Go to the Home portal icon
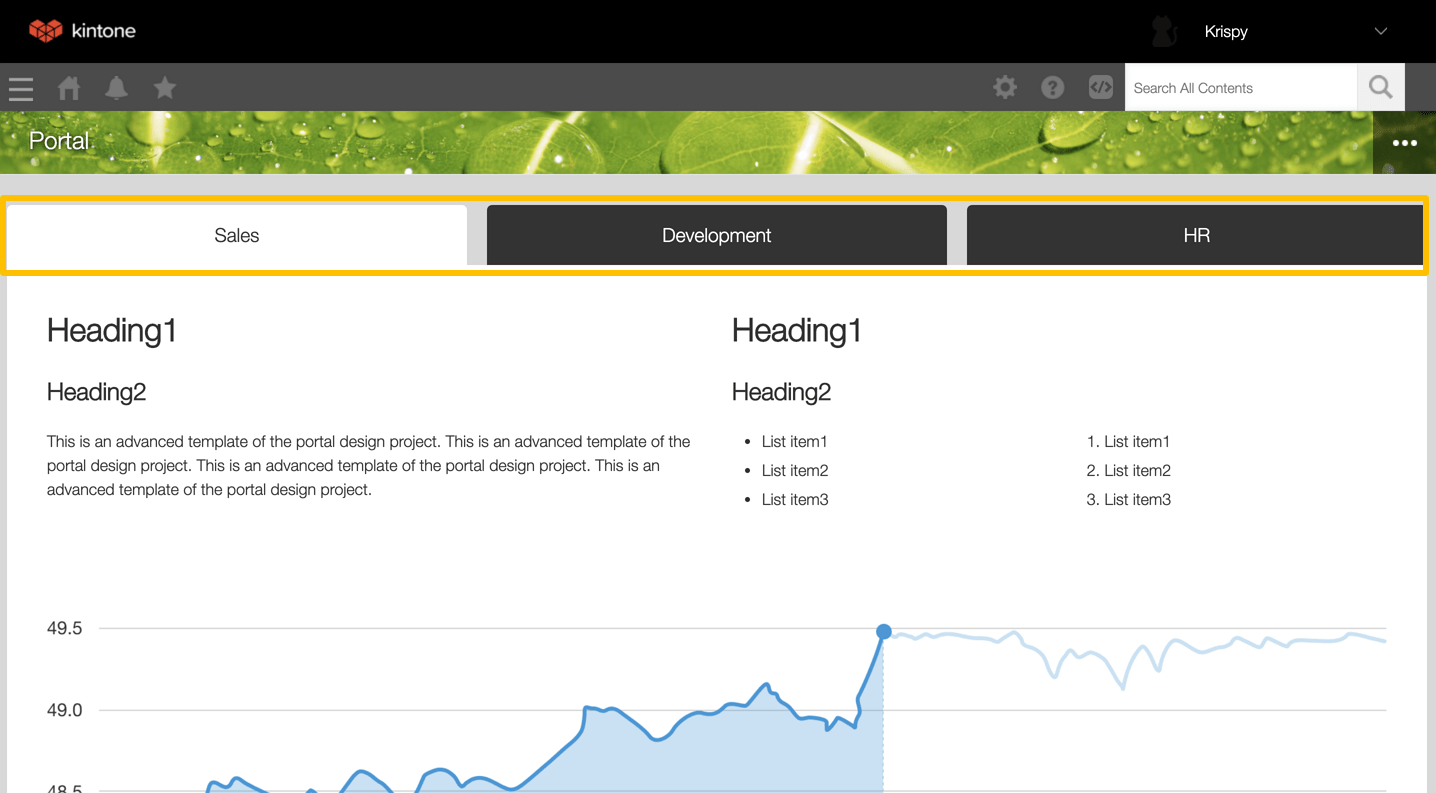The height and width of the screenshot is (793, 1436). coord(69,88)
